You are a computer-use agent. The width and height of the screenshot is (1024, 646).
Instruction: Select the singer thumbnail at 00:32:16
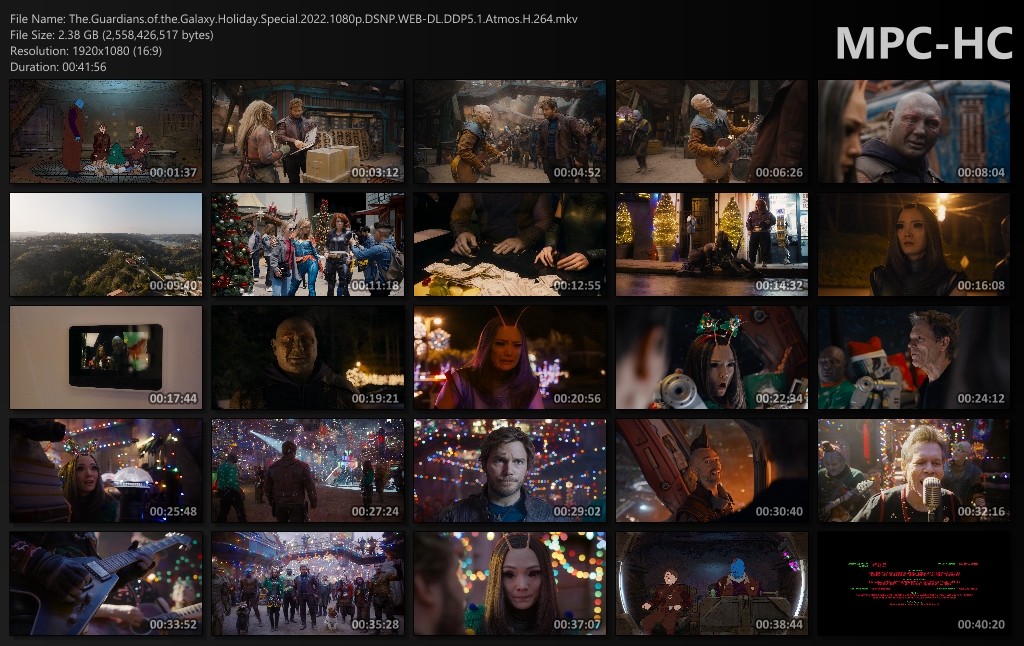(x=914, y=470)
